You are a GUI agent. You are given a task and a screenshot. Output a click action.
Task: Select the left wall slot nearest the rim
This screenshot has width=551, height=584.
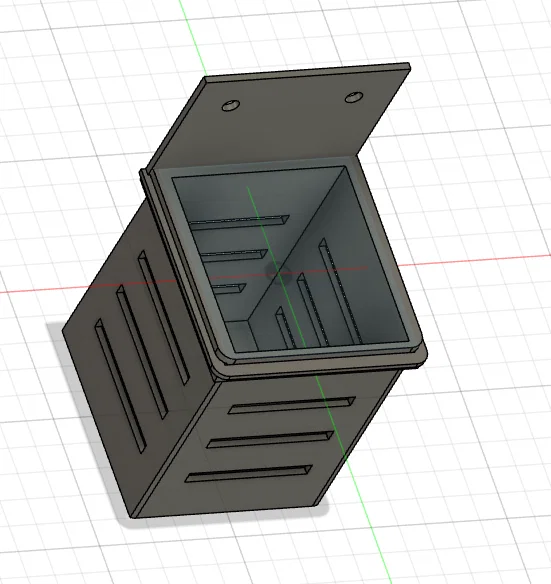164,317
